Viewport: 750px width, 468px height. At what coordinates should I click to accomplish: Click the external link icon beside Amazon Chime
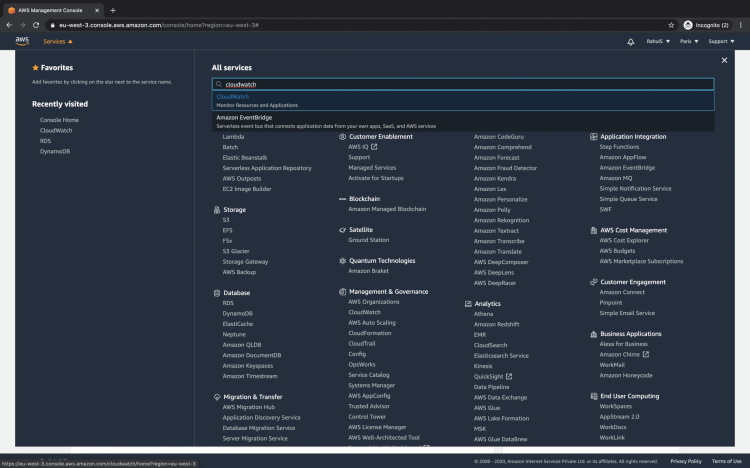tap(646, 355)
